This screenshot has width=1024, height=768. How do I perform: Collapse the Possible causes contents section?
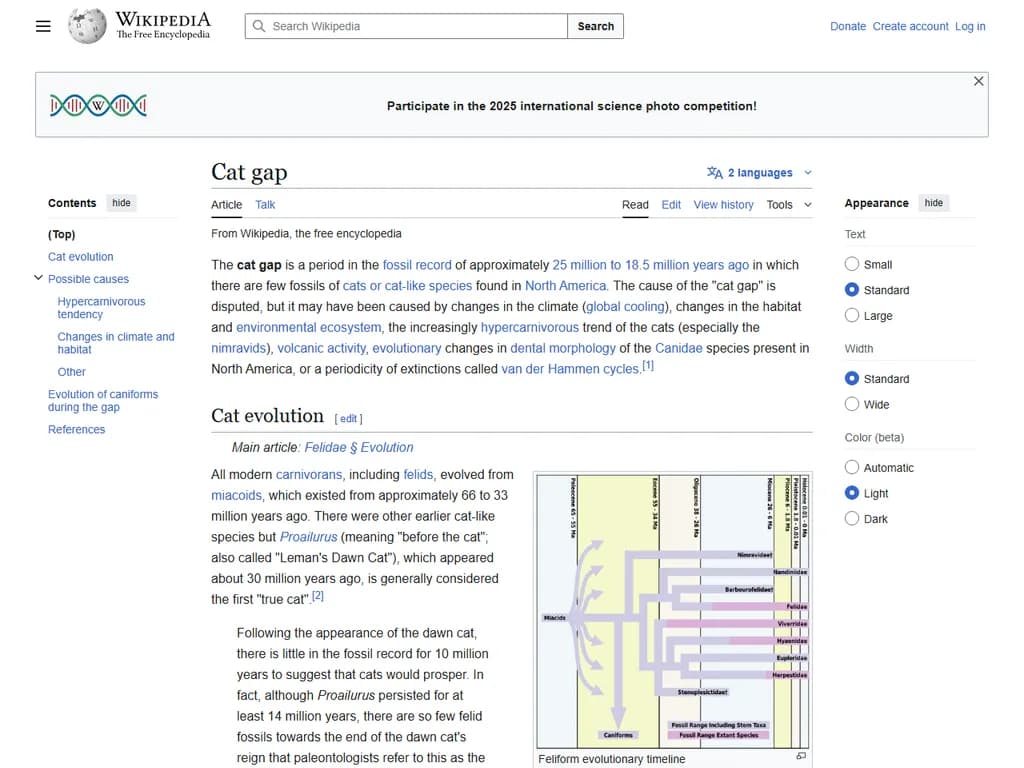click(39, 279)
